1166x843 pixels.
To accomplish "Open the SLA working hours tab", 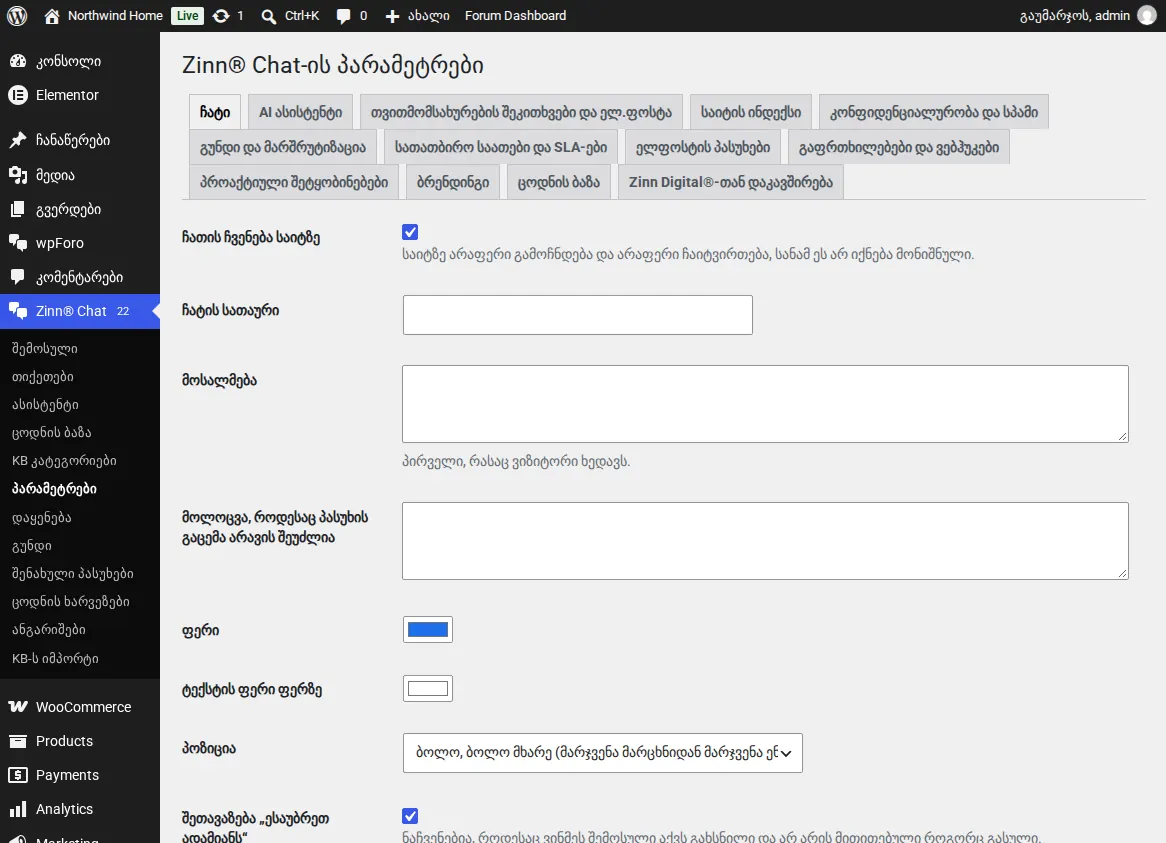I will (500, 147).
